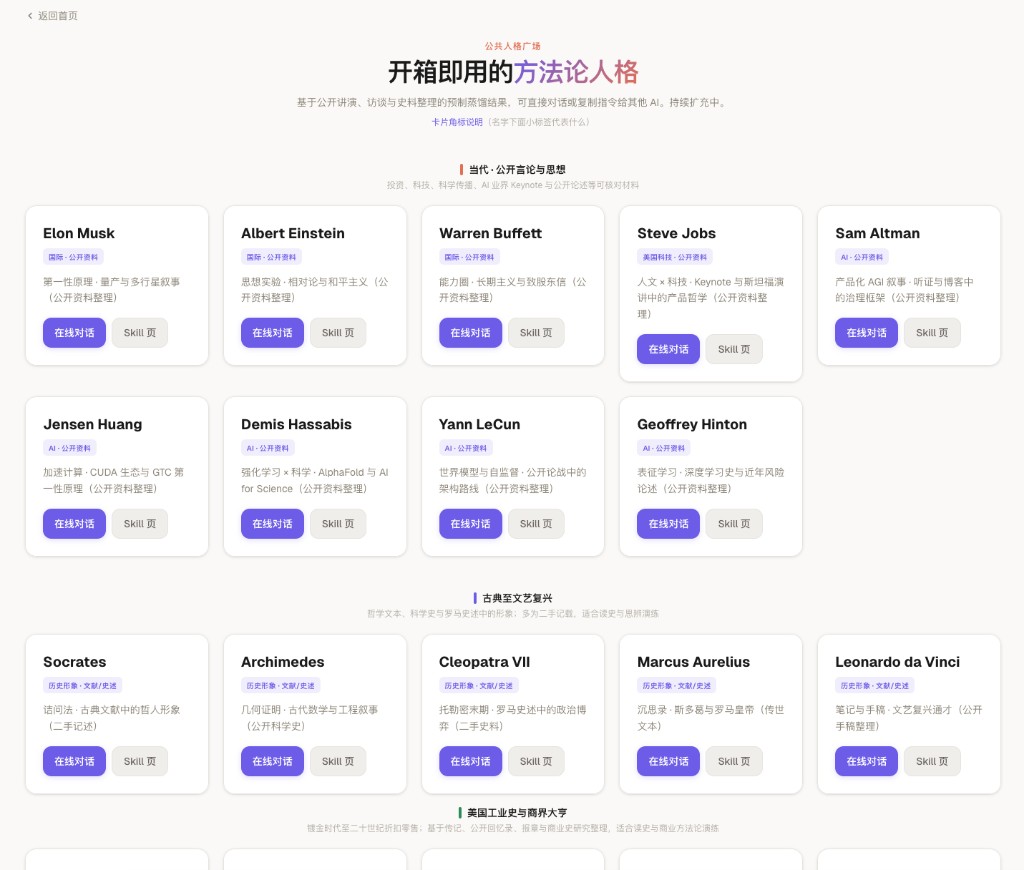Start 在线对话 with Albert Einstein
Image resolution: width=1024 pixels, height=870 pixels.
point(272,332)
